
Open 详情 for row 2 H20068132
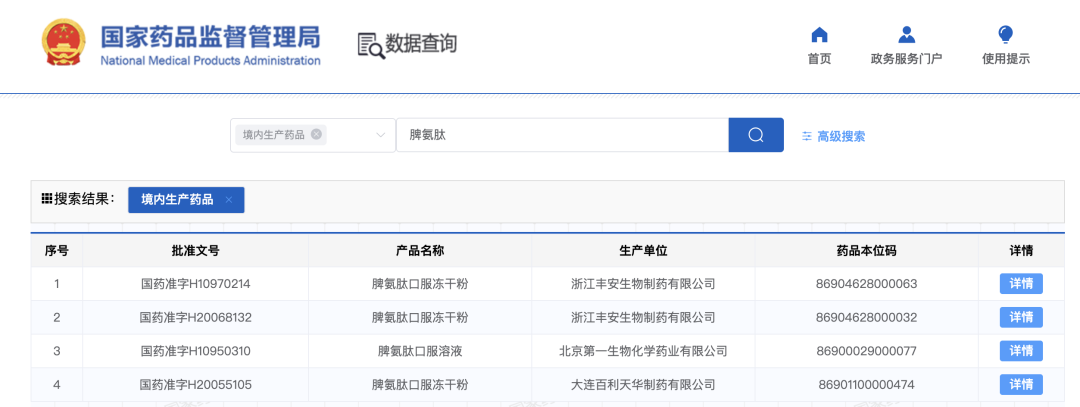[x=1021, y=317]
